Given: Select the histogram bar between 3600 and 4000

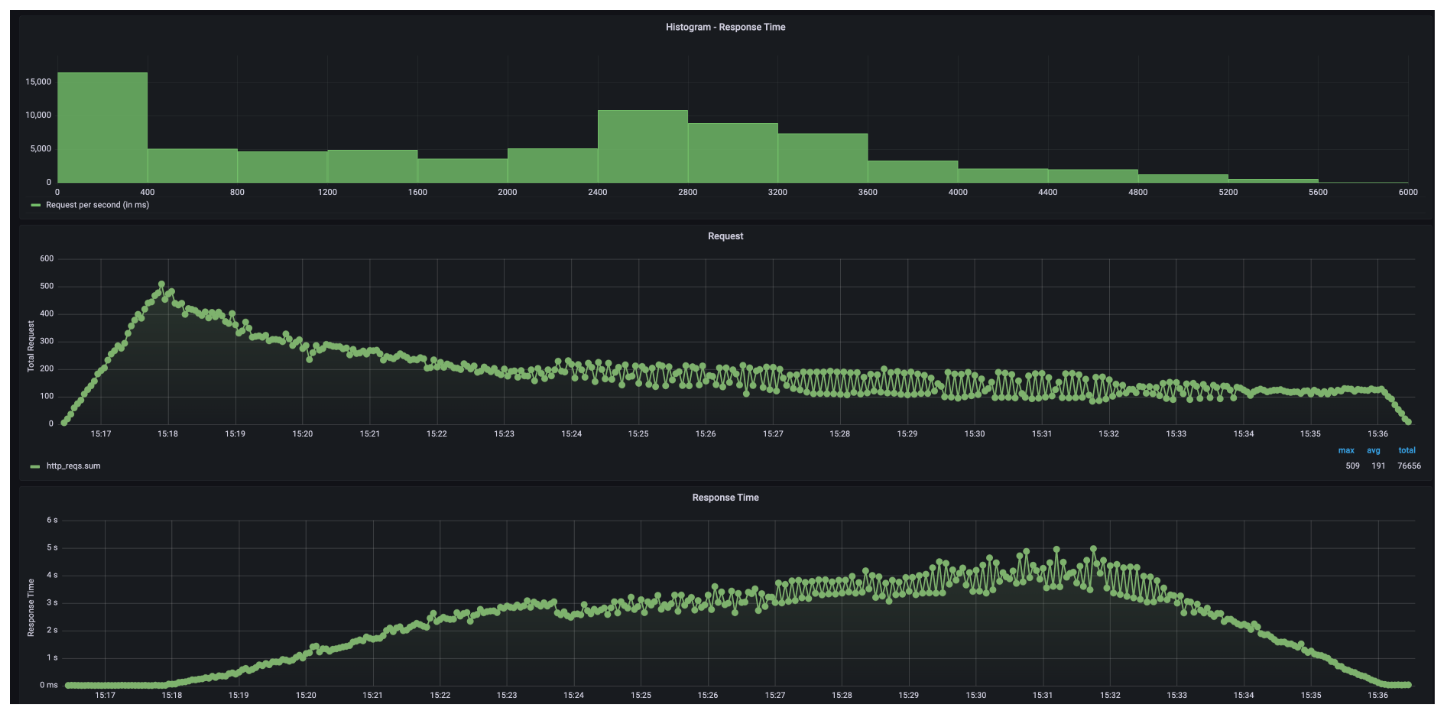Looking at the screenshot, I should point(912,171).
